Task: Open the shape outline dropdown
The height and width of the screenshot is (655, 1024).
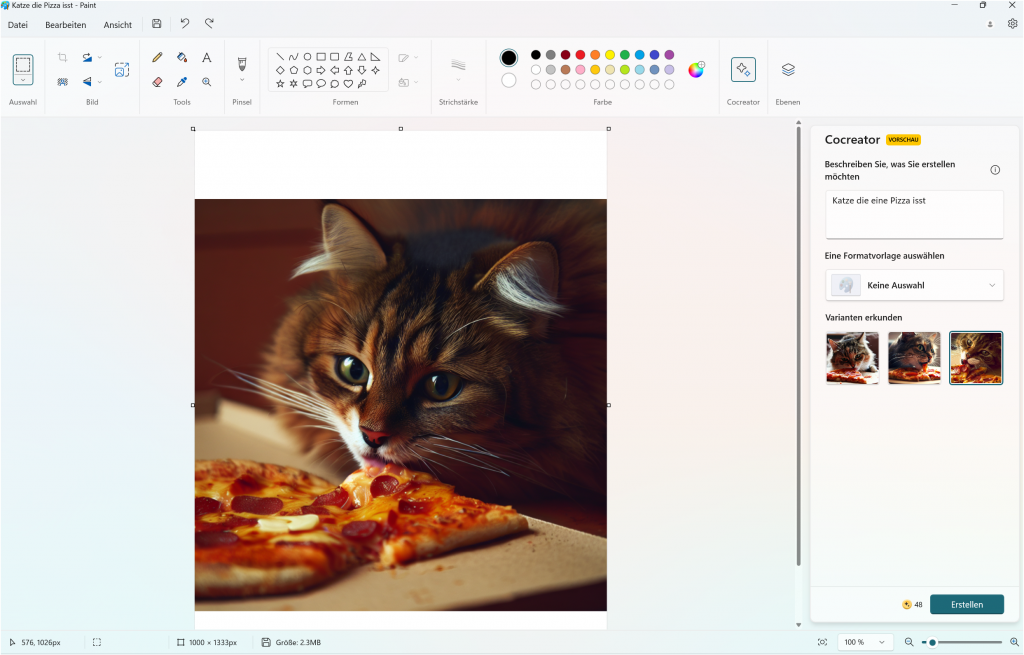Action: pyautogui.click(x=408, y=57)
